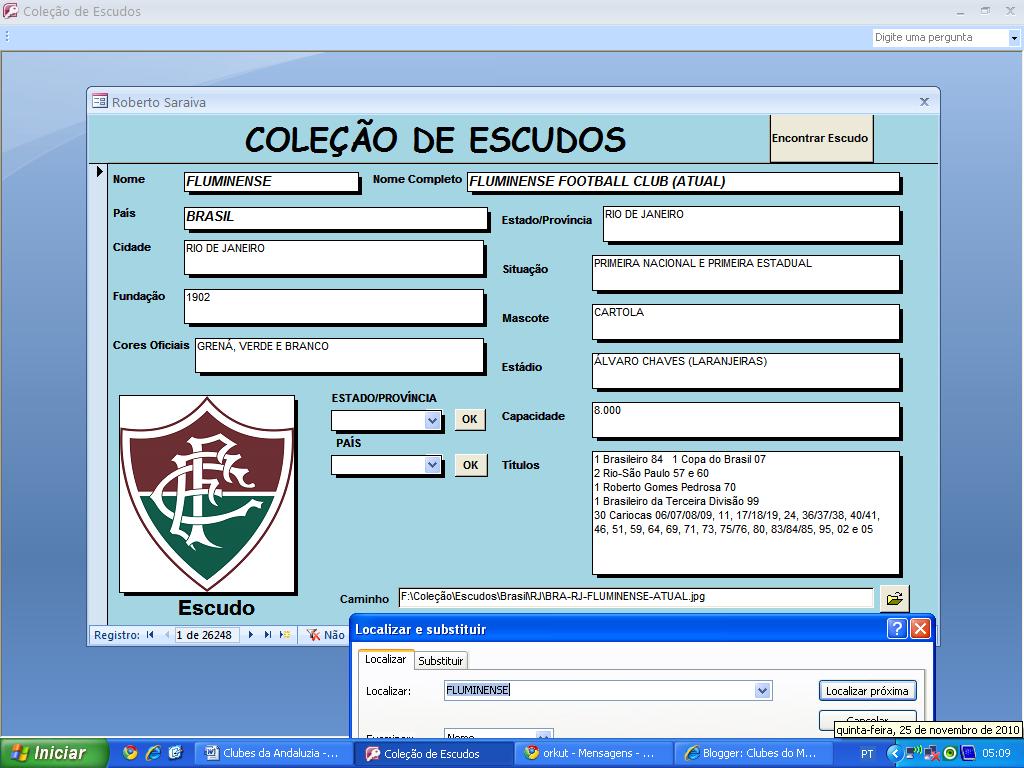Switch to the Substituir tab
Screen dimensions: 1024x768
click(440, 661)
